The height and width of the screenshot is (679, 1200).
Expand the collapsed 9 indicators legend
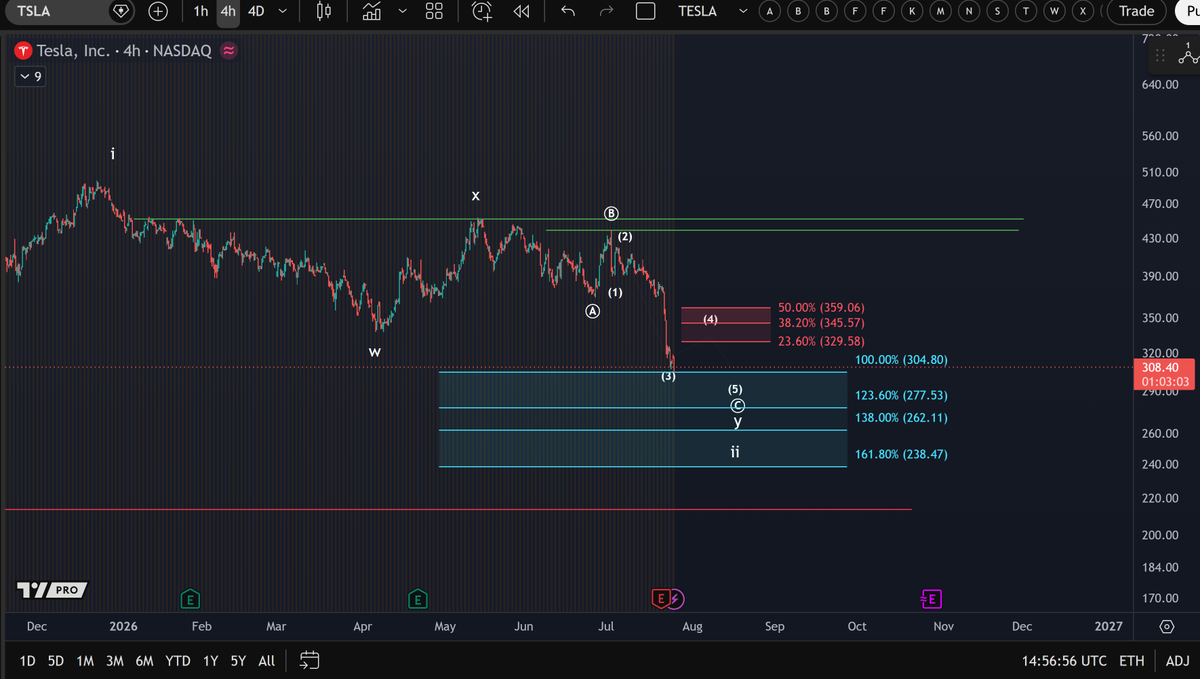coord(29,76)
